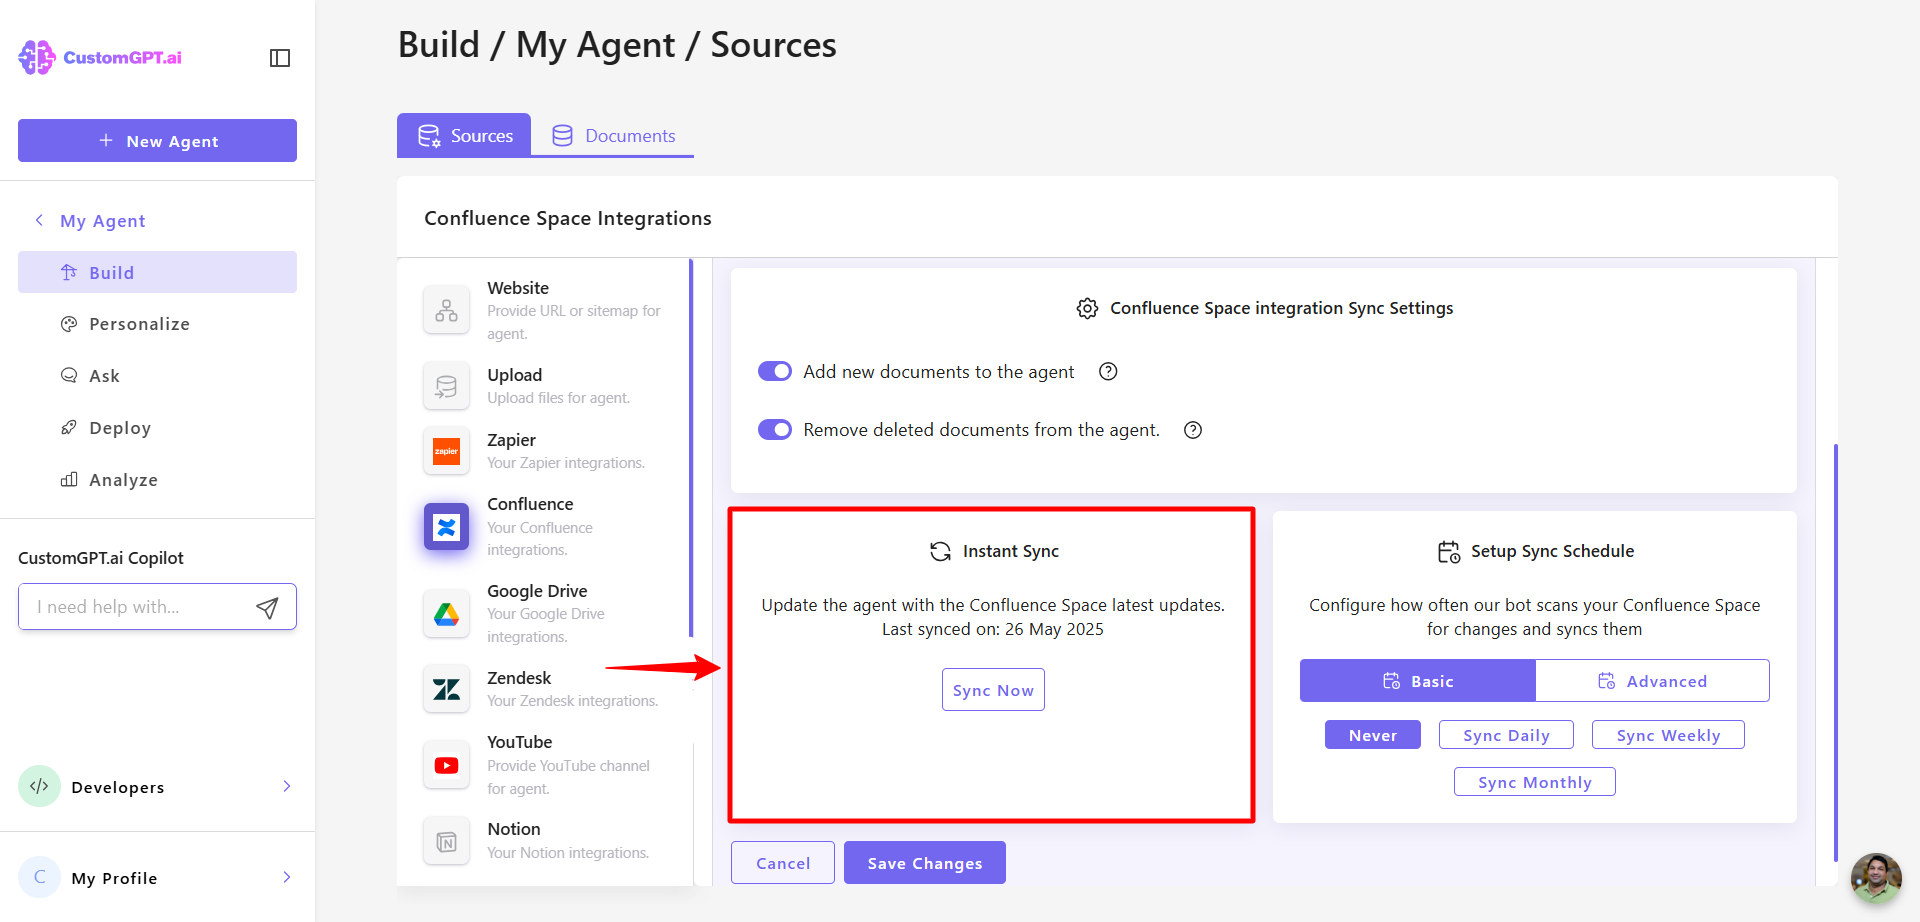Image resolution: width=1920 pixels, height=922 pixels.
Task: Click the Notion source icon
Action: (446, 842)
